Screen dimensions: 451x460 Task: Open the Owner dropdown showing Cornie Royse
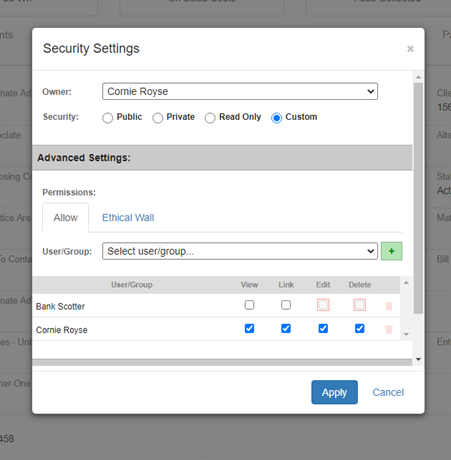(x=240, y=91)
